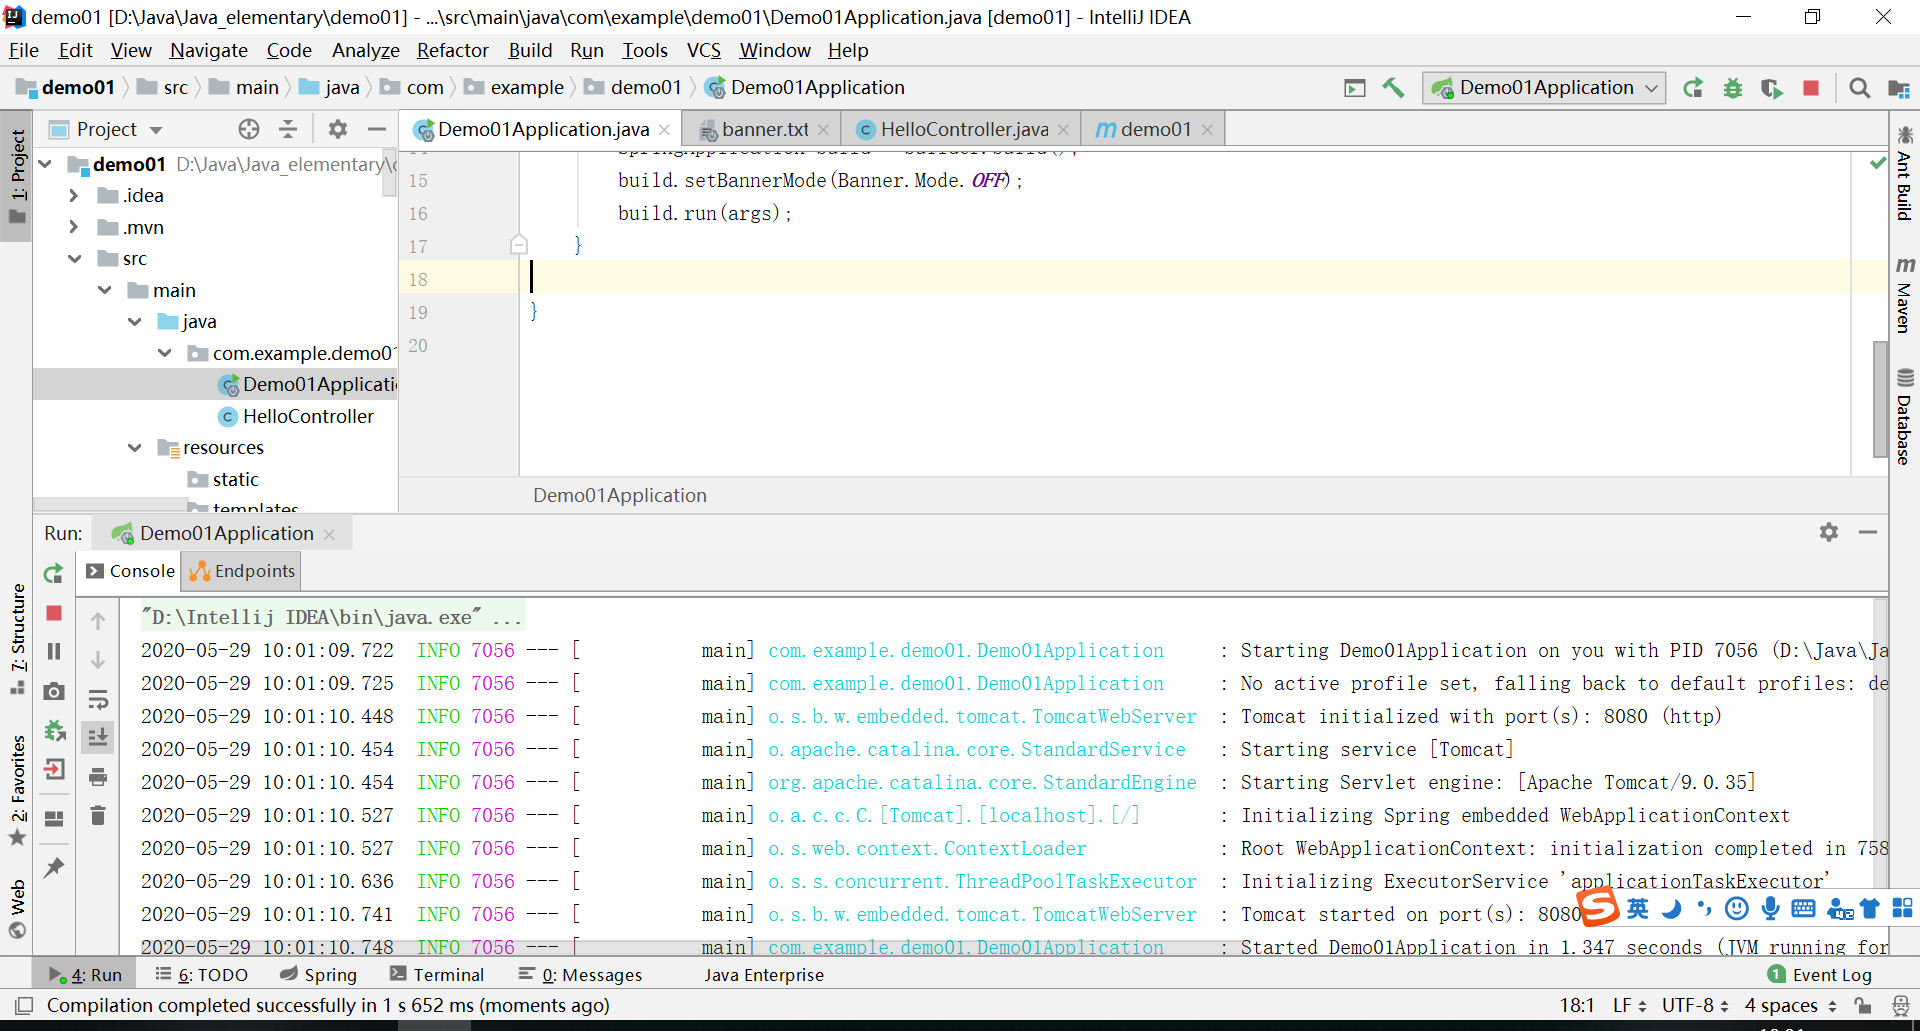Open the Analyze menu

point(365,50)
